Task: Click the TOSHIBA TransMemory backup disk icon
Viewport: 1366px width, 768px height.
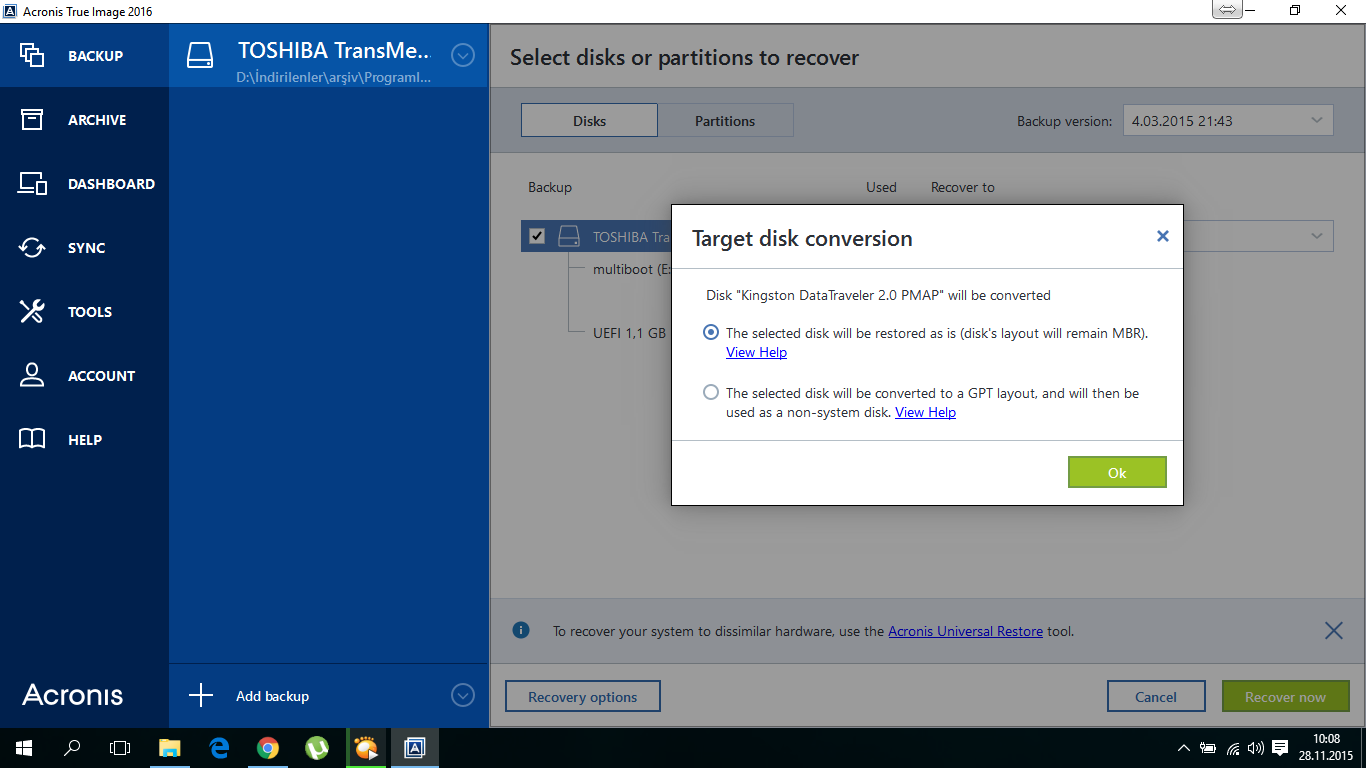Action: pyautogui.click(x=201, y=55)
